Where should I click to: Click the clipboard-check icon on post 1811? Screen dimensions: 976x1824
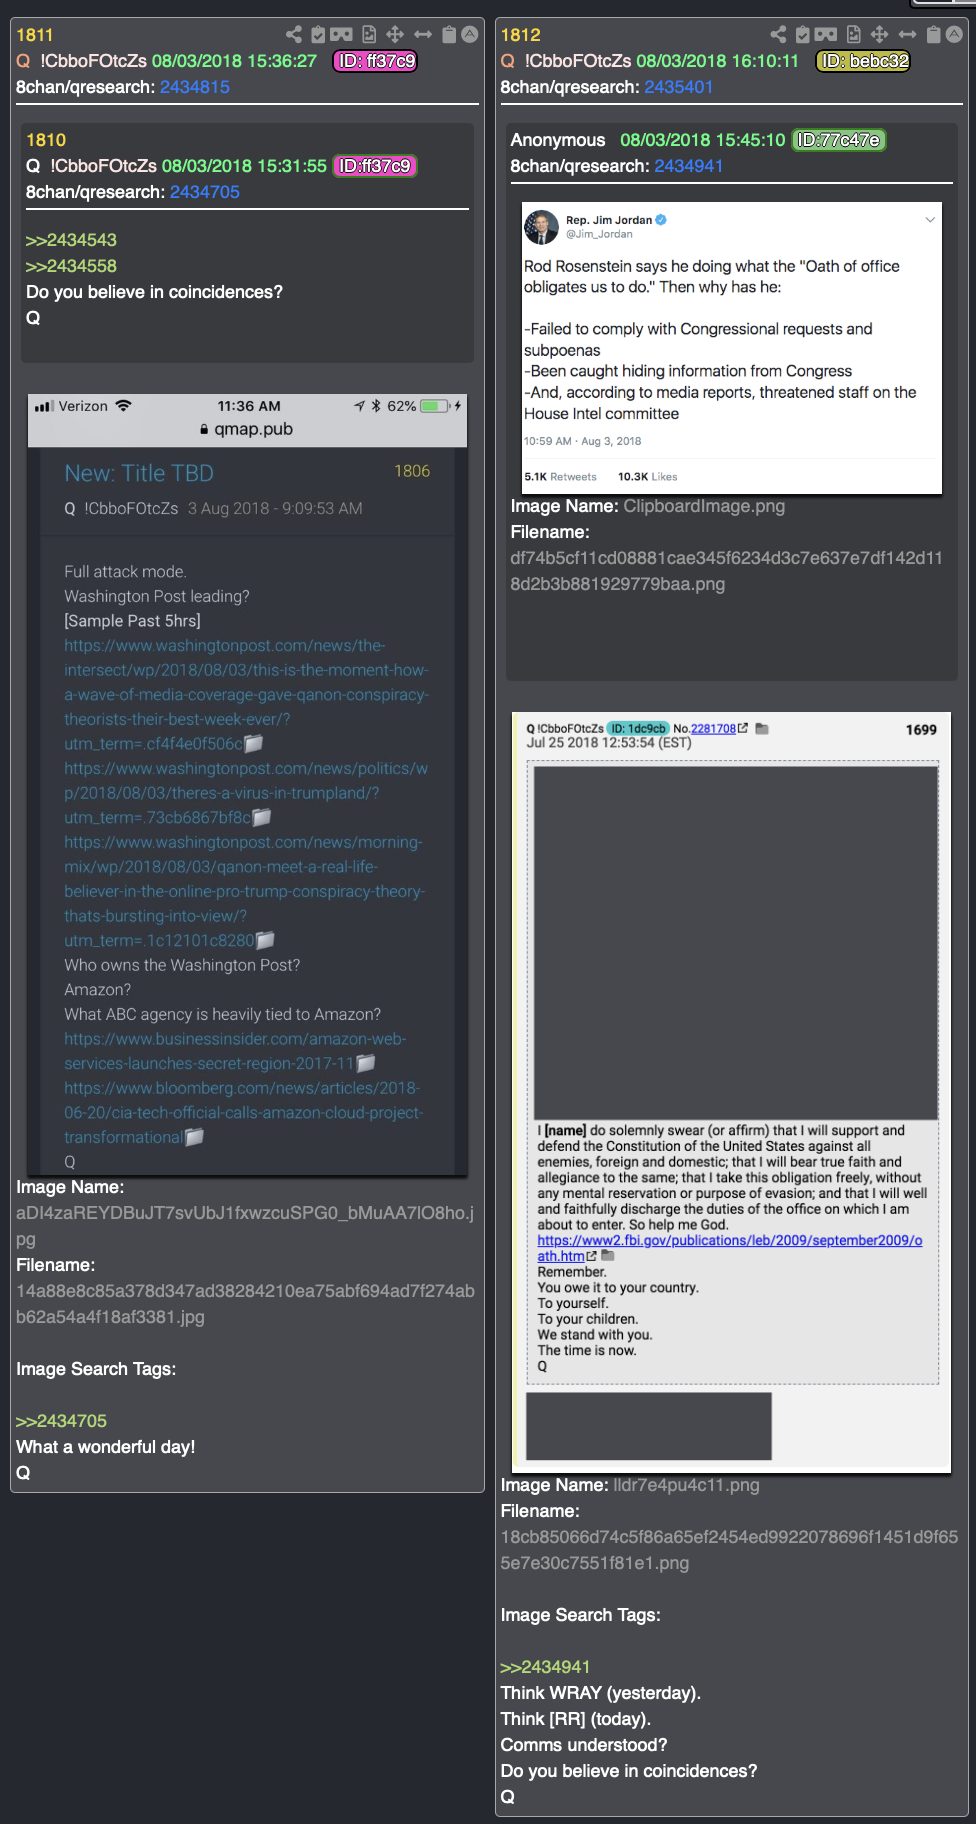pyautogui.click(x=318, y=35)
